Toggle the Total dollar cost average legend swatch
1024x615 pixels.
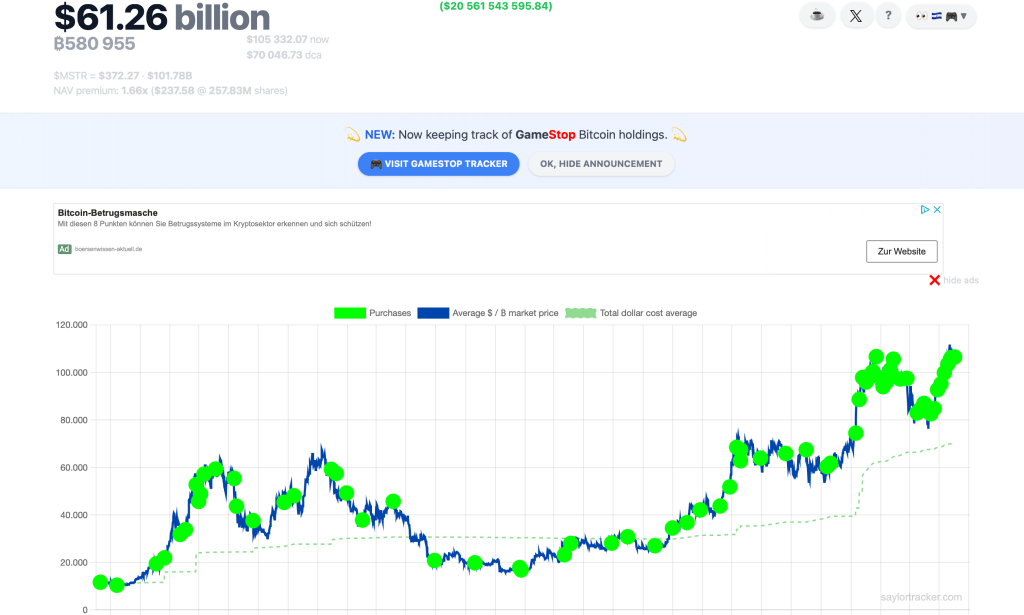[581, 313]
